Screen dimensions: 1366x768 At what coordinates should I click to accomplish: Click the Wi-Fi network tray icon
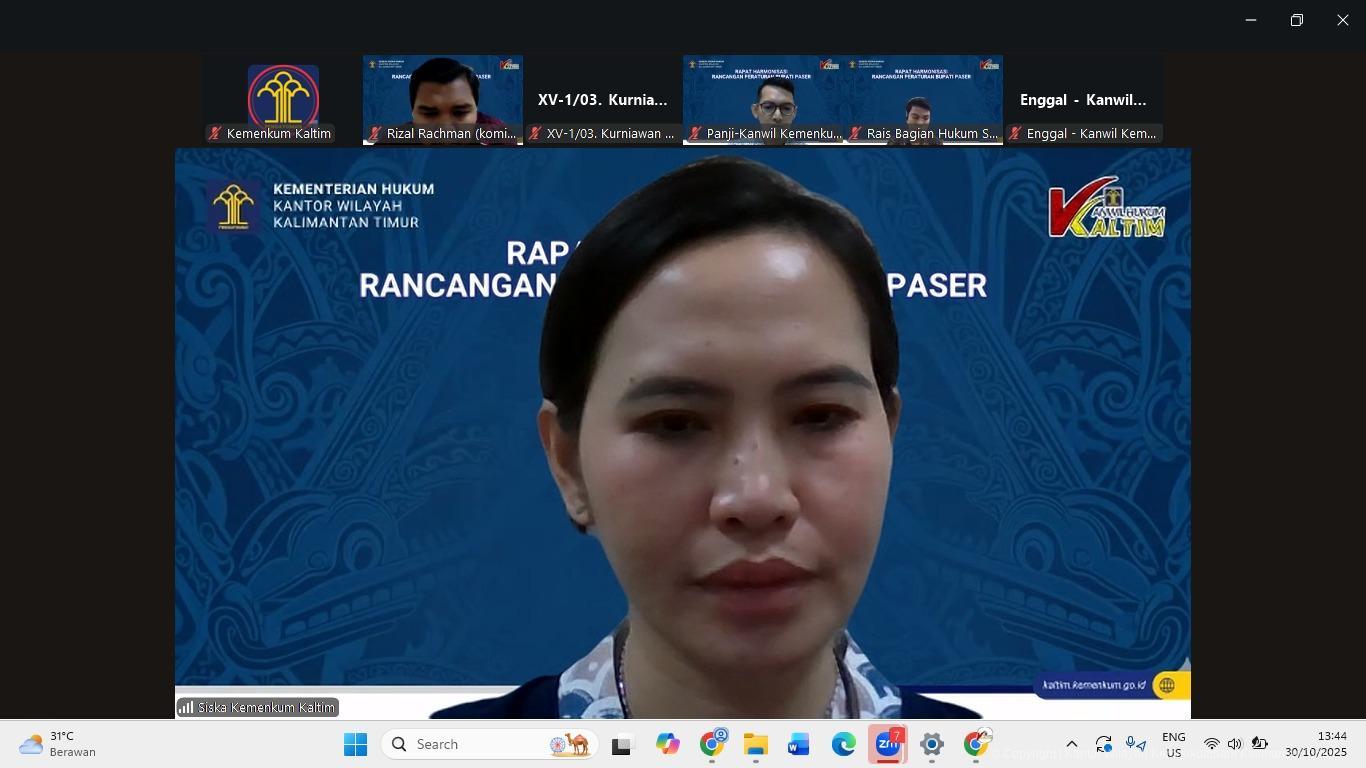click(x=1211, y=744)
